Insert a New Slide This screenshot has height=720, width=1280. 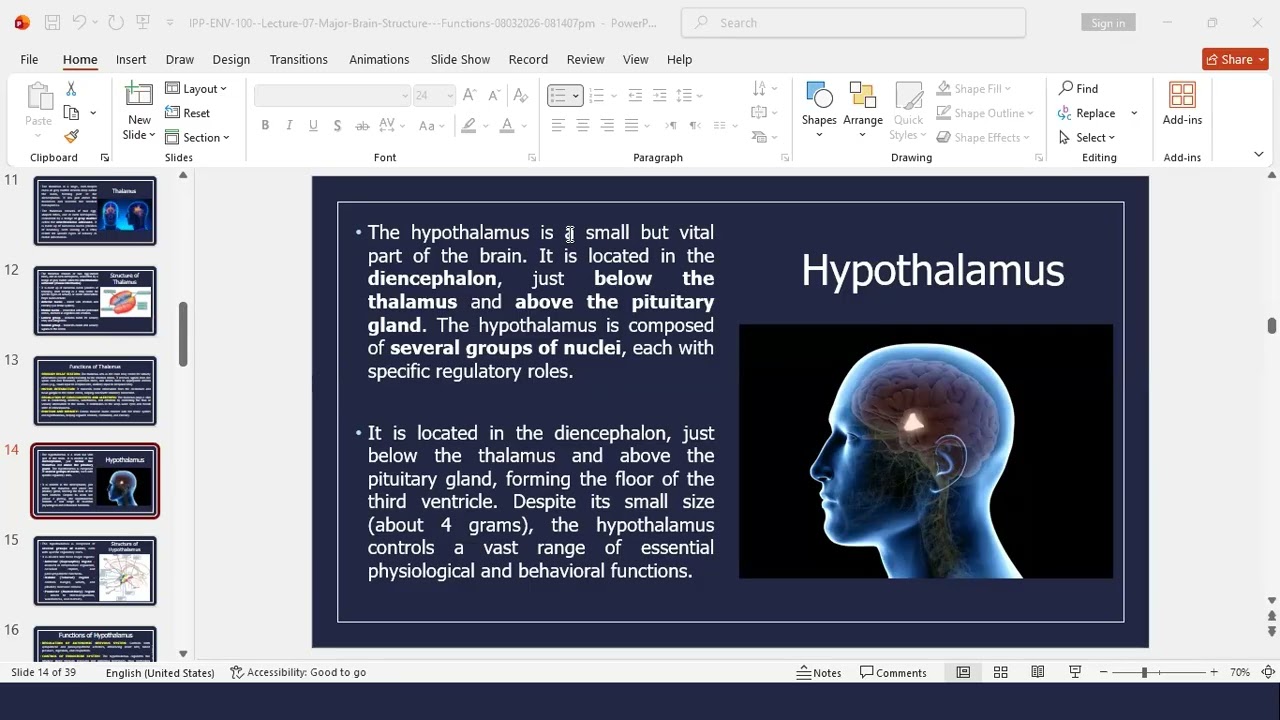pos(139,111)
